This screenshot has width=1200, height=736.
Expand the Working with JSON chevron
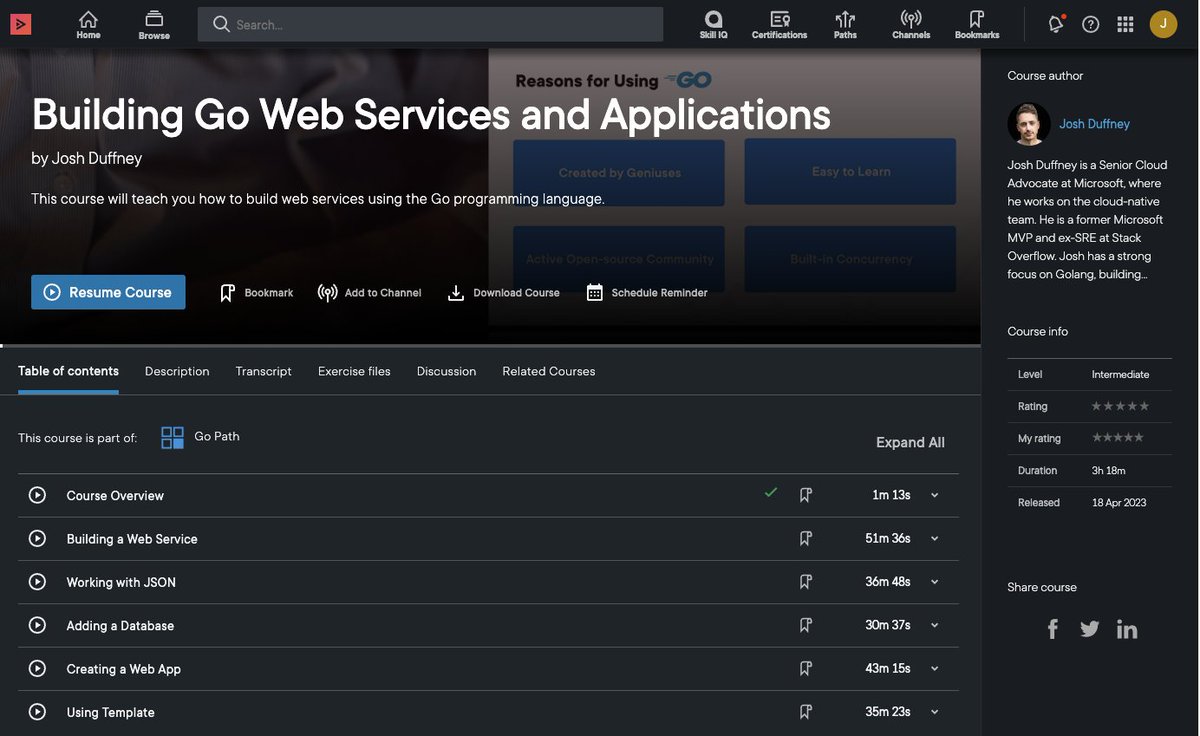[x=935, y=582]
